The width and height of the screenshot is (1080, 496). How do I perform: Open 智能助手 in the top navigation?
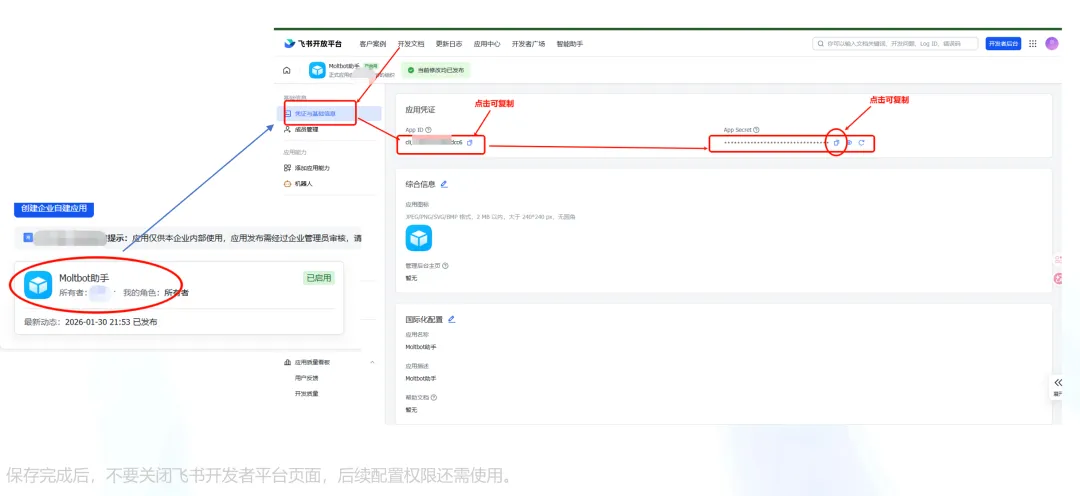(570, 43)
